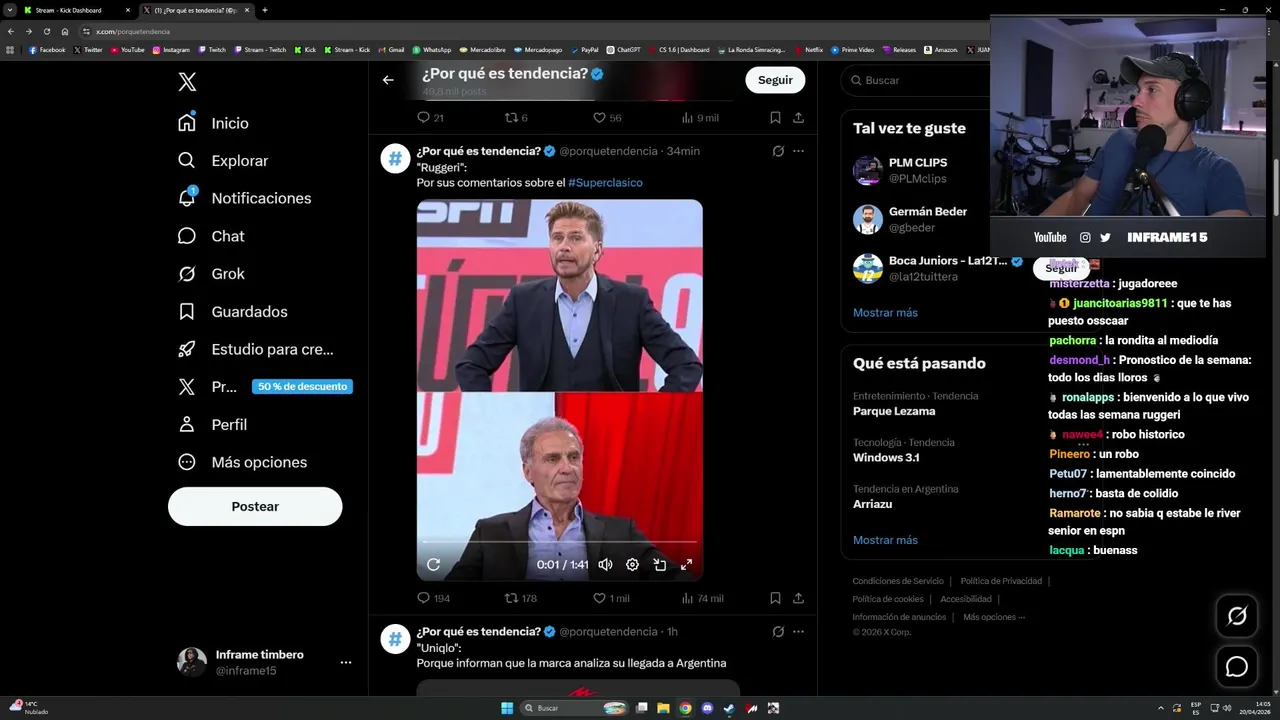Follow ¿Por qué es tendencia? with Seguir button
Image resolution: width=1280 pixels, height=720 pixels.
tap(775, 80)
